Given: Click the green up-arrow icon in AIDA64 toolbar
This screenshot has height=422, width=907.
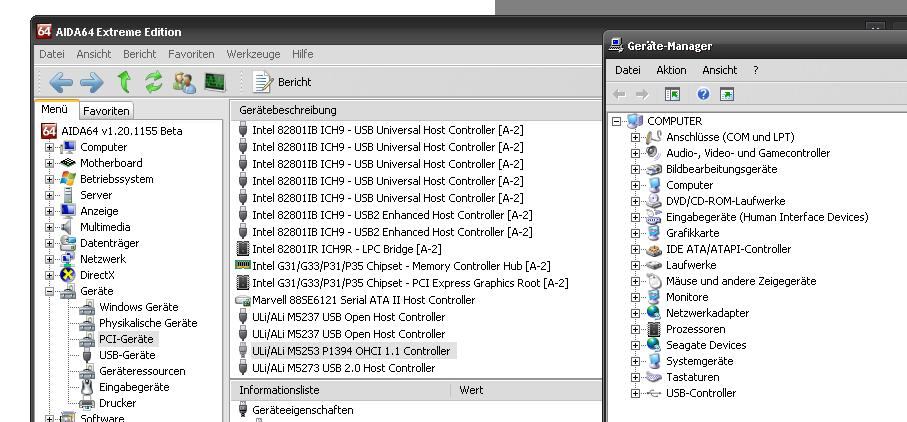Looking at the screenshot, I should pyautogui.click(x=123, y=82).
